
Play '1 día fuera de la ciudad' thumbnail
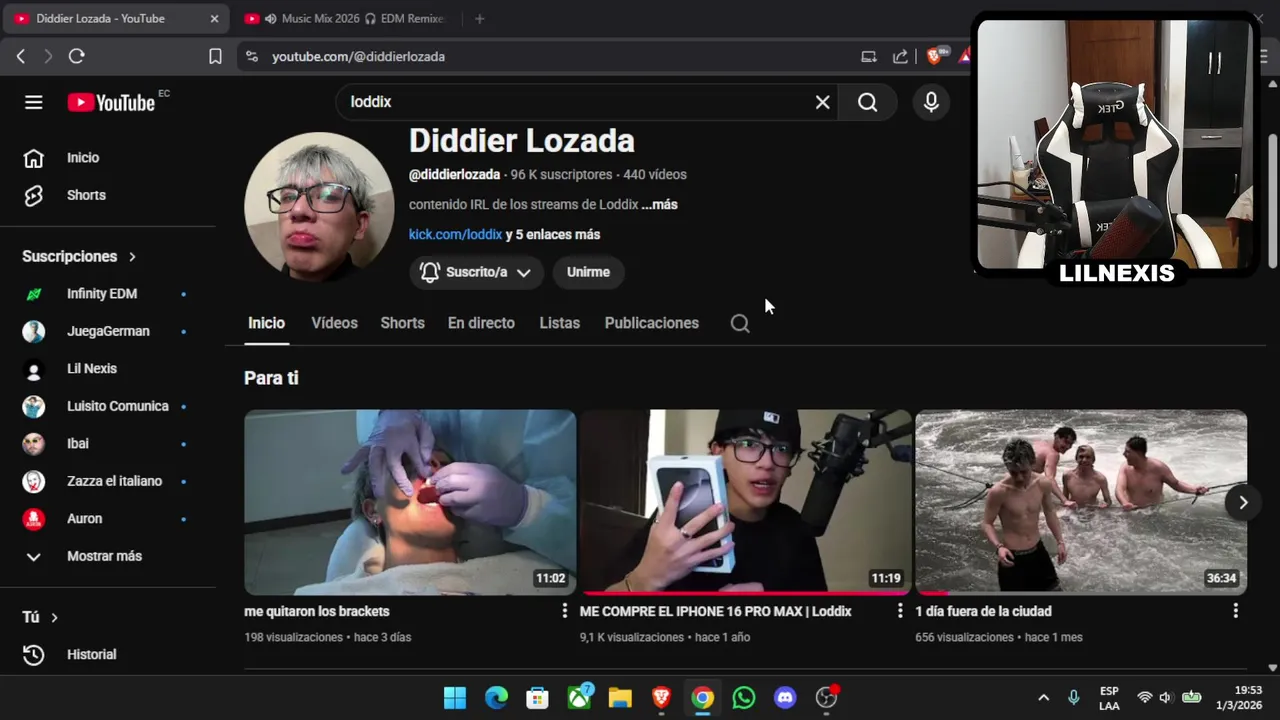[1081, 502]
